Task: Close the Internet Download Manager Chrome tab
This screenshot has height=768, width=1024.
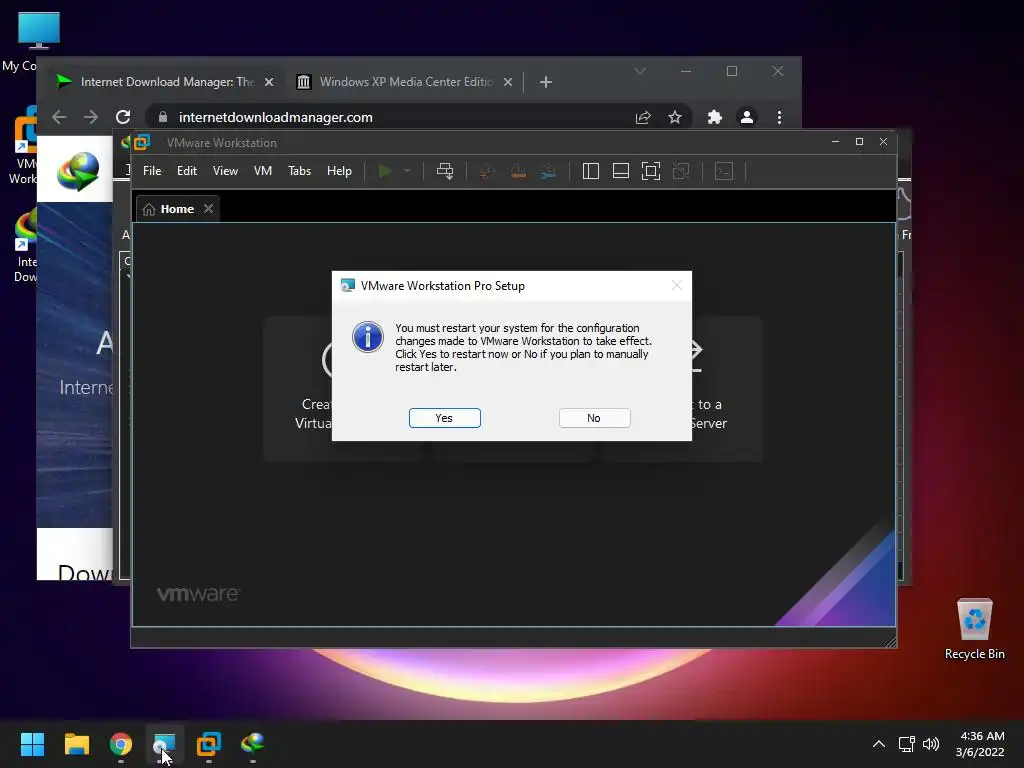Action: click(268, 82)
